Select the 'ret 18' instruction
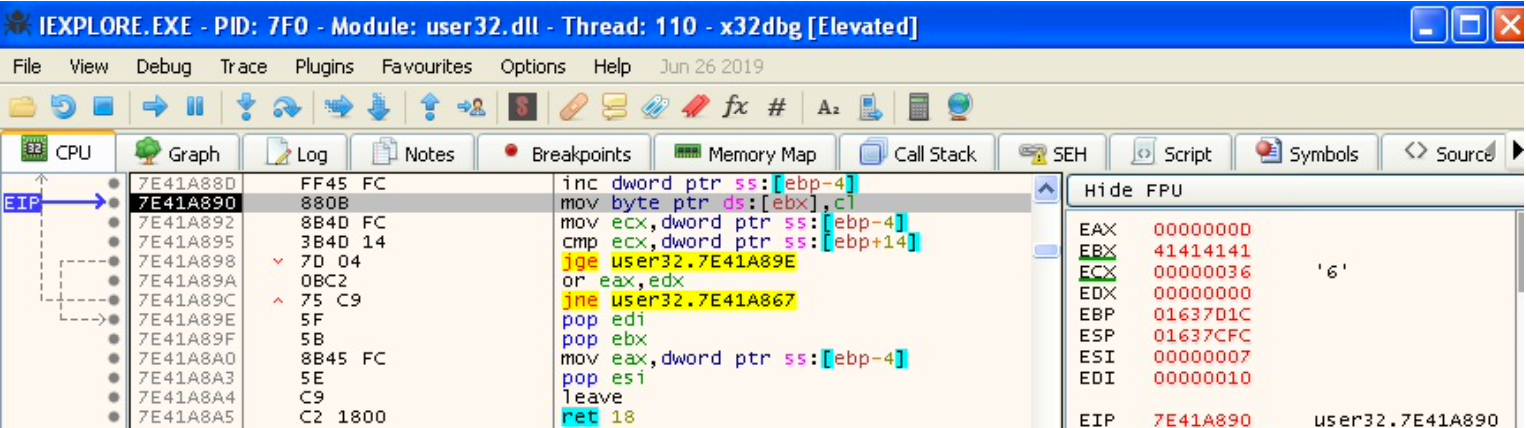The height and width of the screenshot is (428, 1526). [597, 416]
